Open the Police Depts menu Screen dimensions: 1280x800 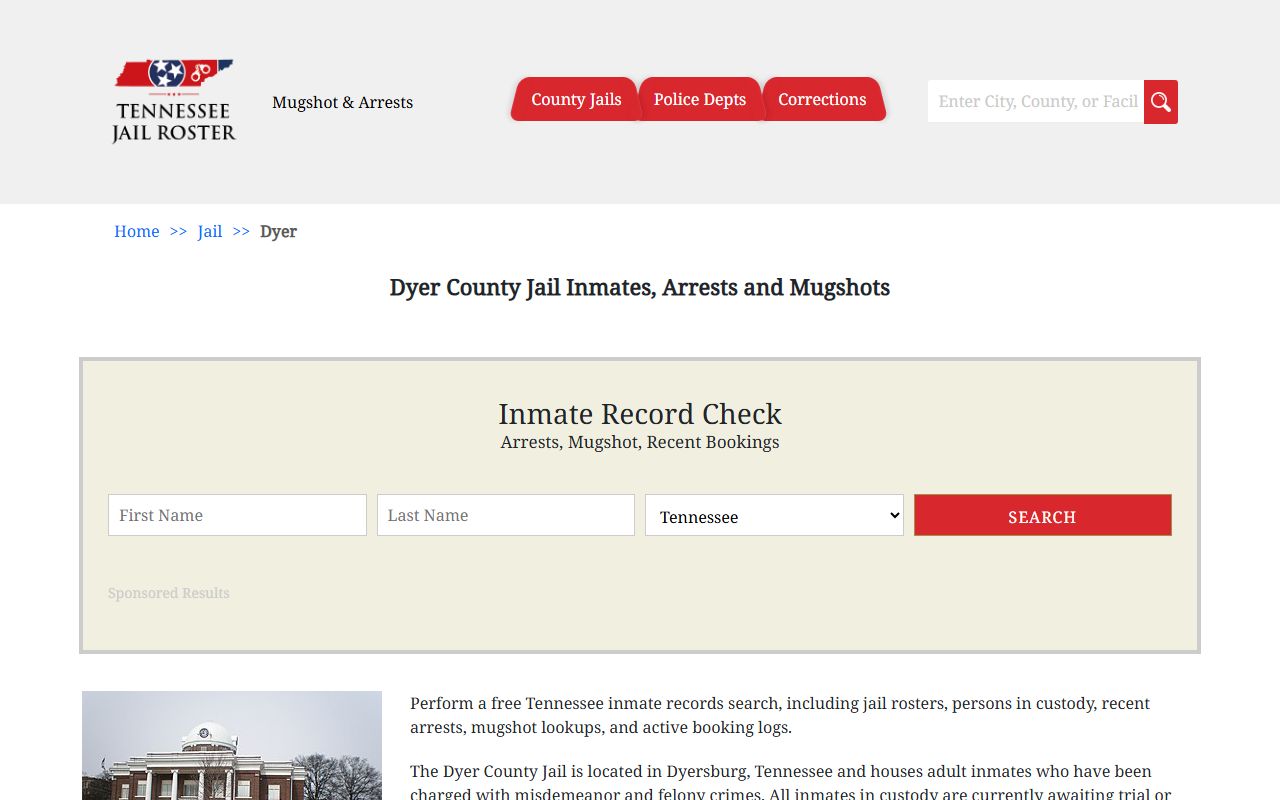700,99
